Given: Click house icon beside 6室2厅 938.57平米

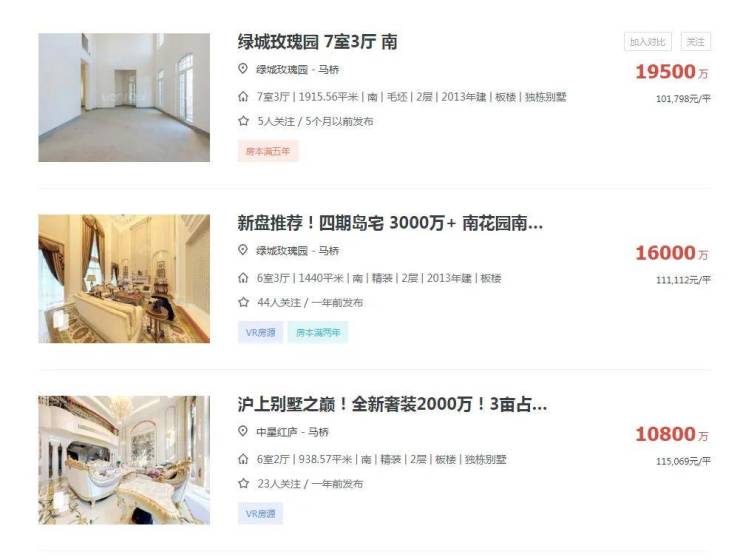Looking at the screenshot, I should [243, 459].
